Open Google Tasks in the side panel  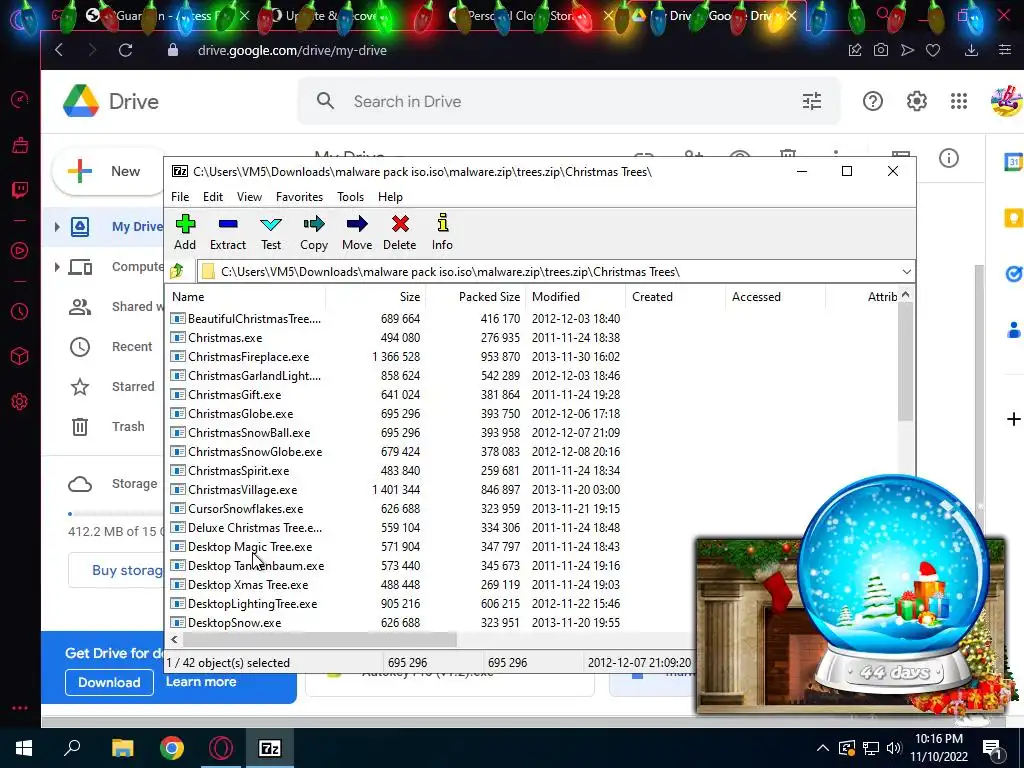1013,273
